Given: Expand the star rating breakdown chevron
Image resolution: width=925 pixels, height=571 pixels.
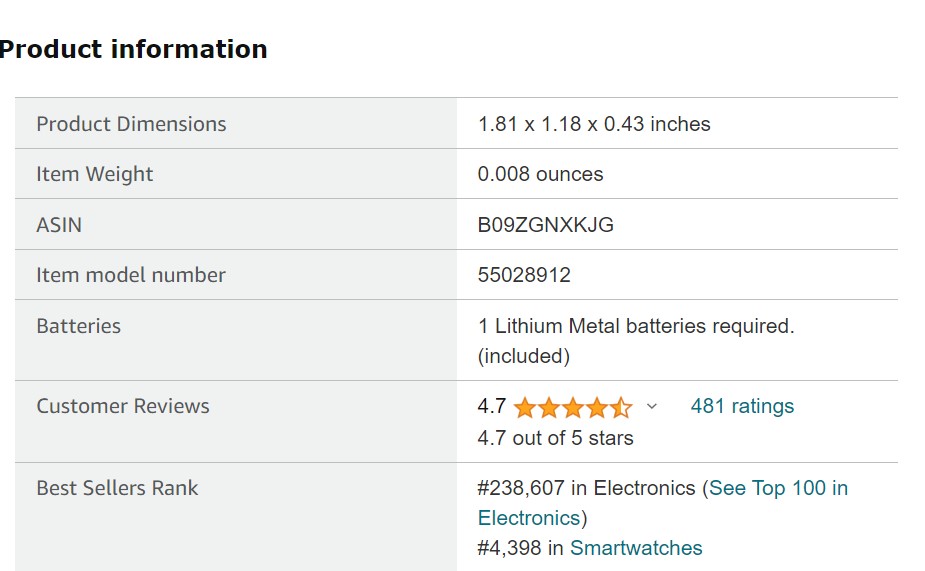Looking at the screenshot, I should [x=651, y=406].
